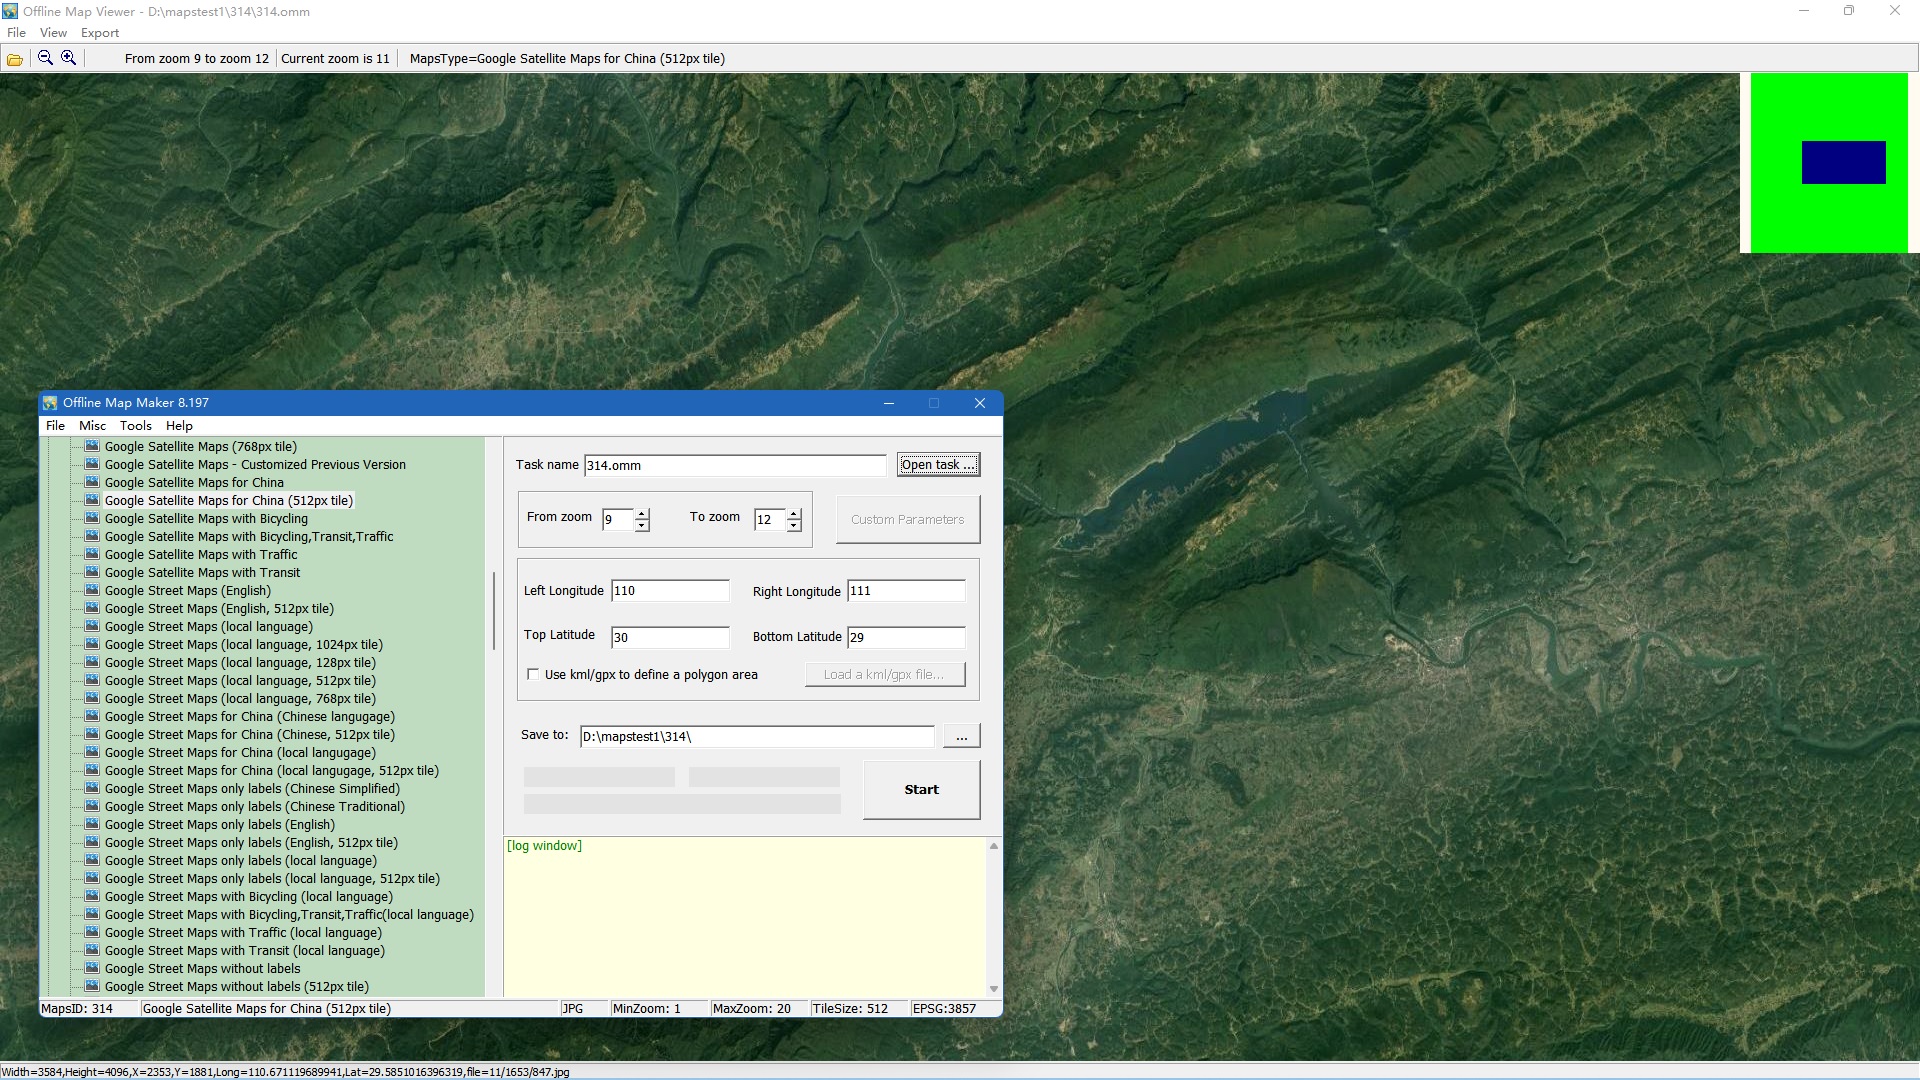Click the open folder icon in viewer toolbar
Screen dimensions: 1920x1080
(x=14, y=59)
